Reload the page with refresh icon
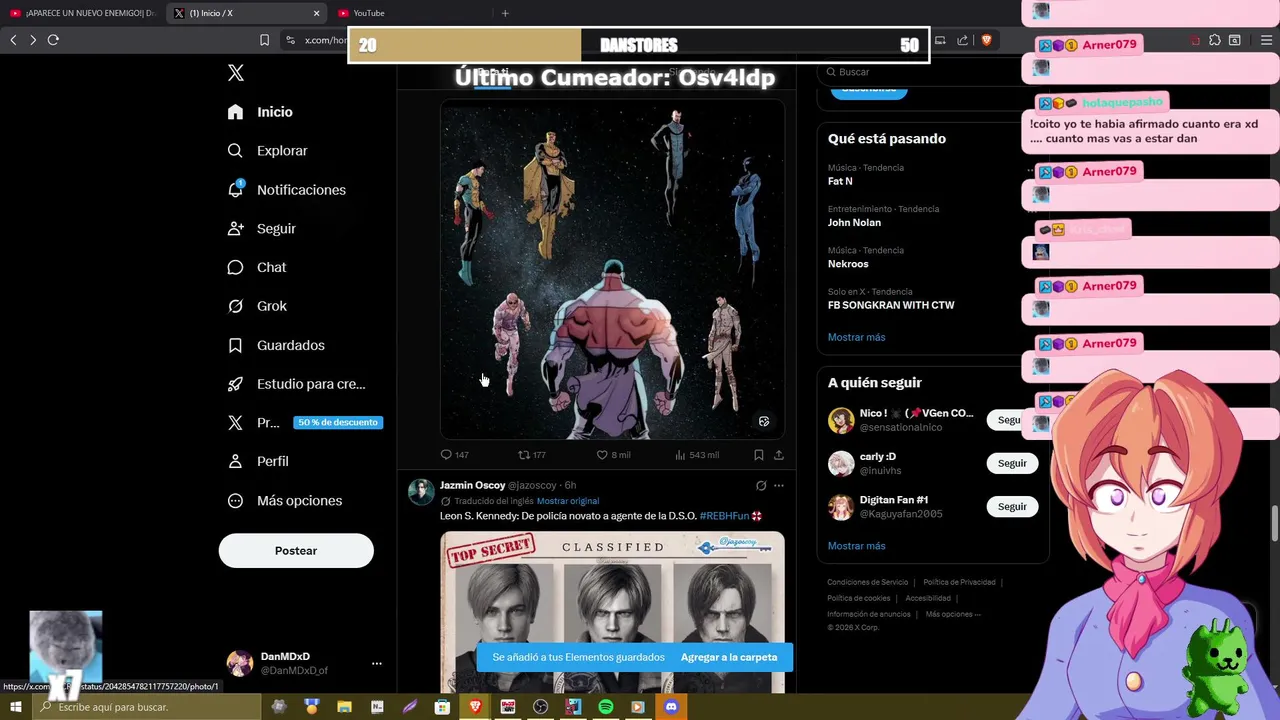 tap(53, 40)
